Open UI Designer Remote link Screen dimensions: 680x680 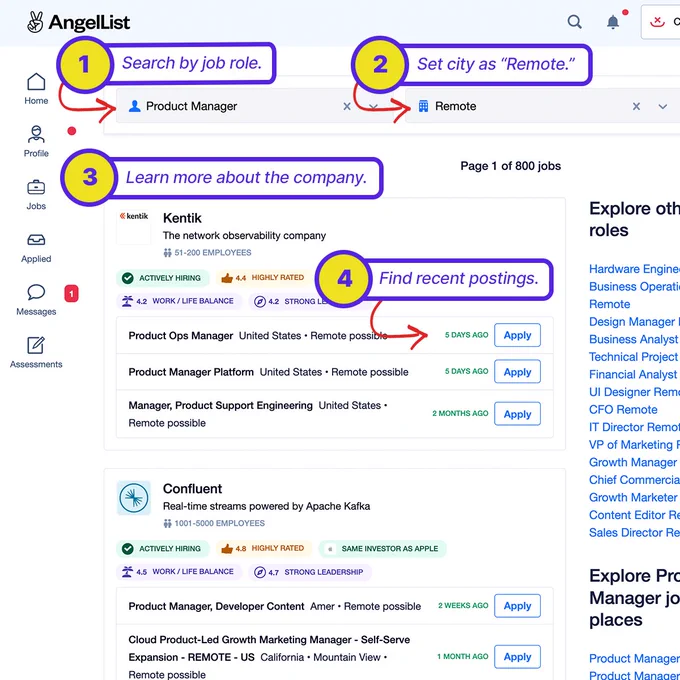coord(634,392)
